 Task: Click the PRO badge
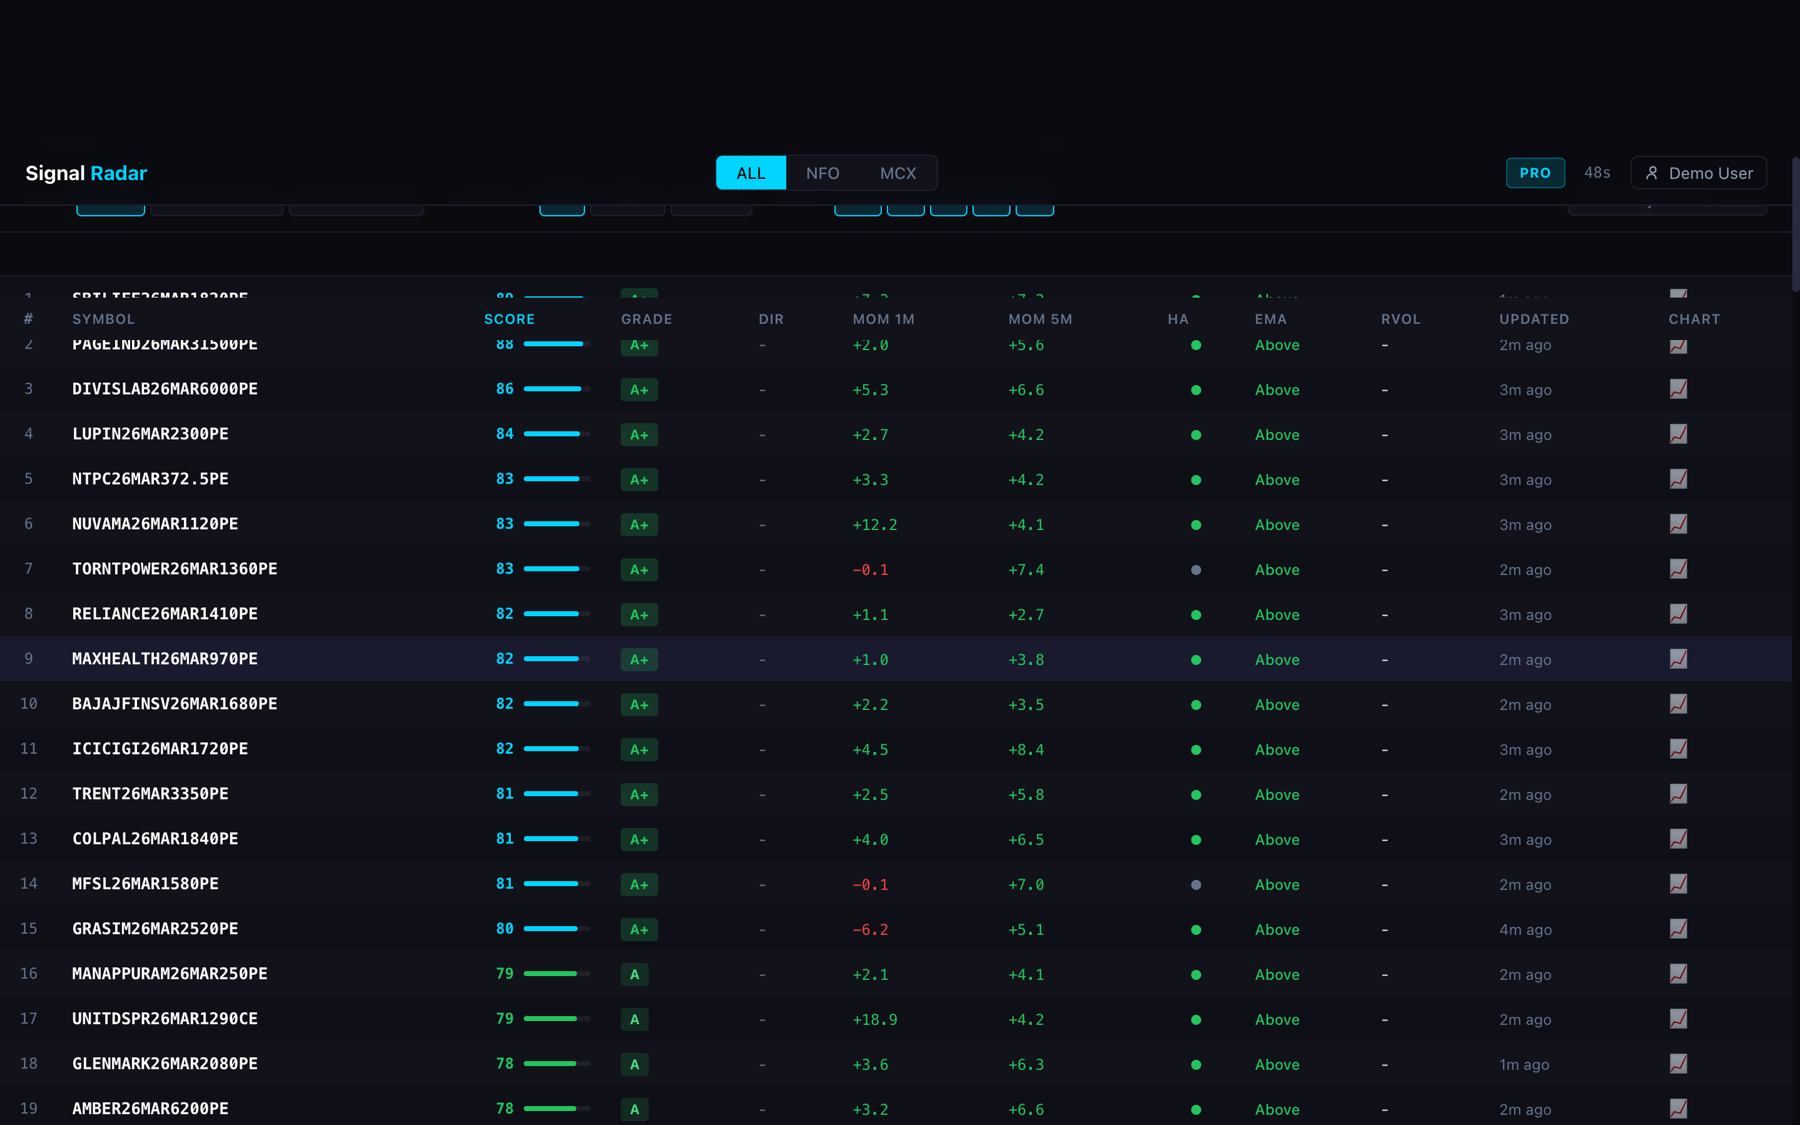(1535, 172)
